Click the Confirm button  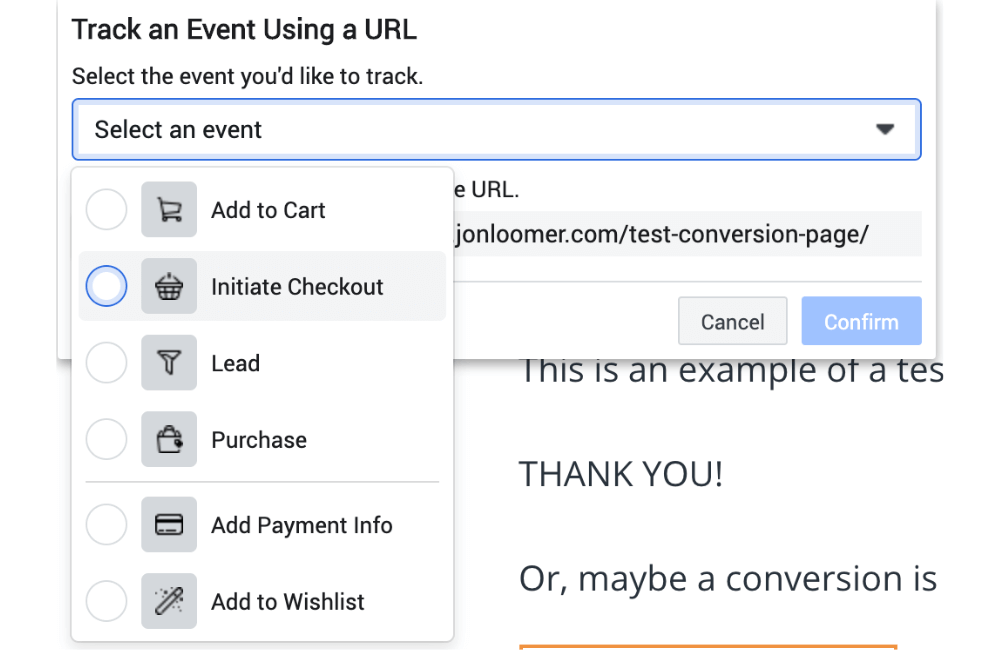861,320
